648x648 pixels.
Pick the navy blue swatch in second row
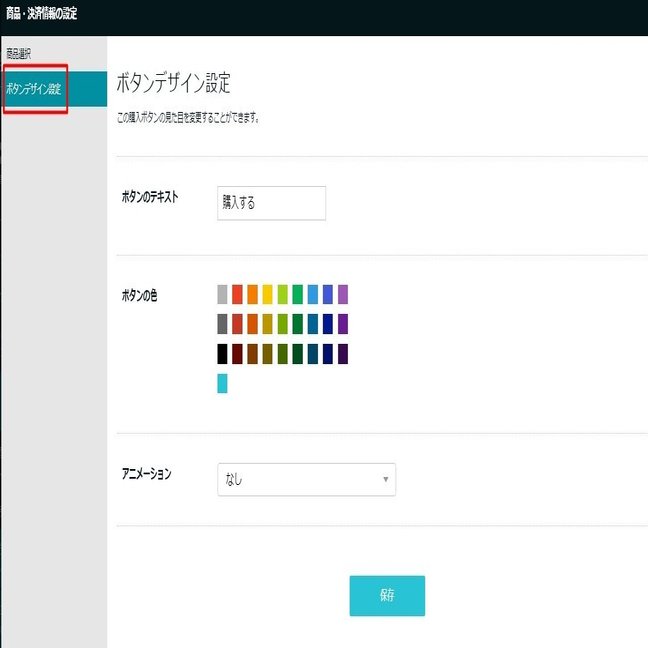[x=328, y=324]
